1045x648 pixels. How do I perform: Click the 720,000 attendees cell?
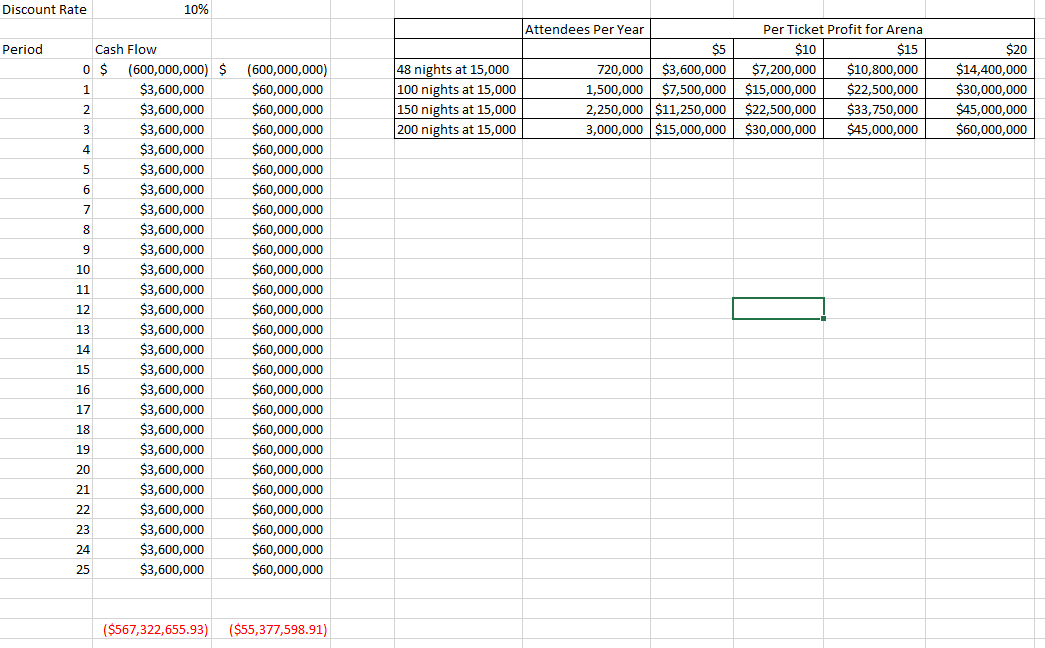[614, 69]
